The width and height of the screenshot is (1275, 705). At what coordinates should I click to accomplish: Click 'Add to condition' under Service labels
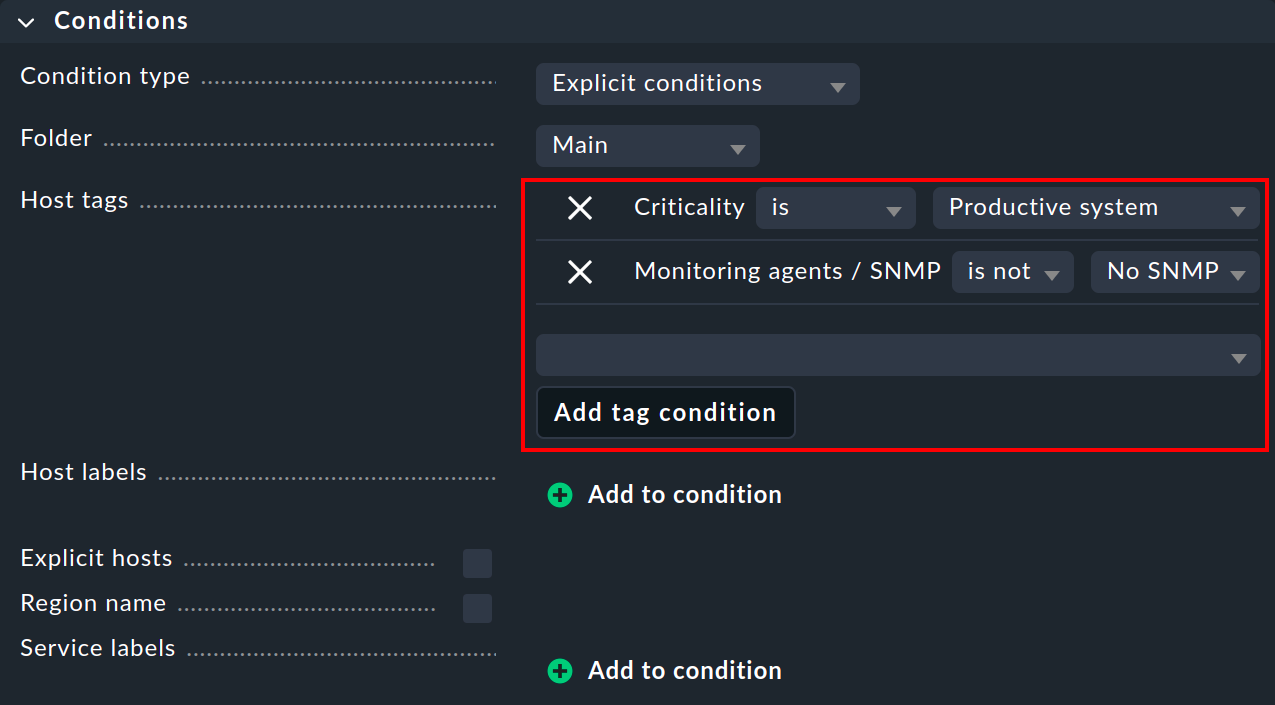point(684,671)
